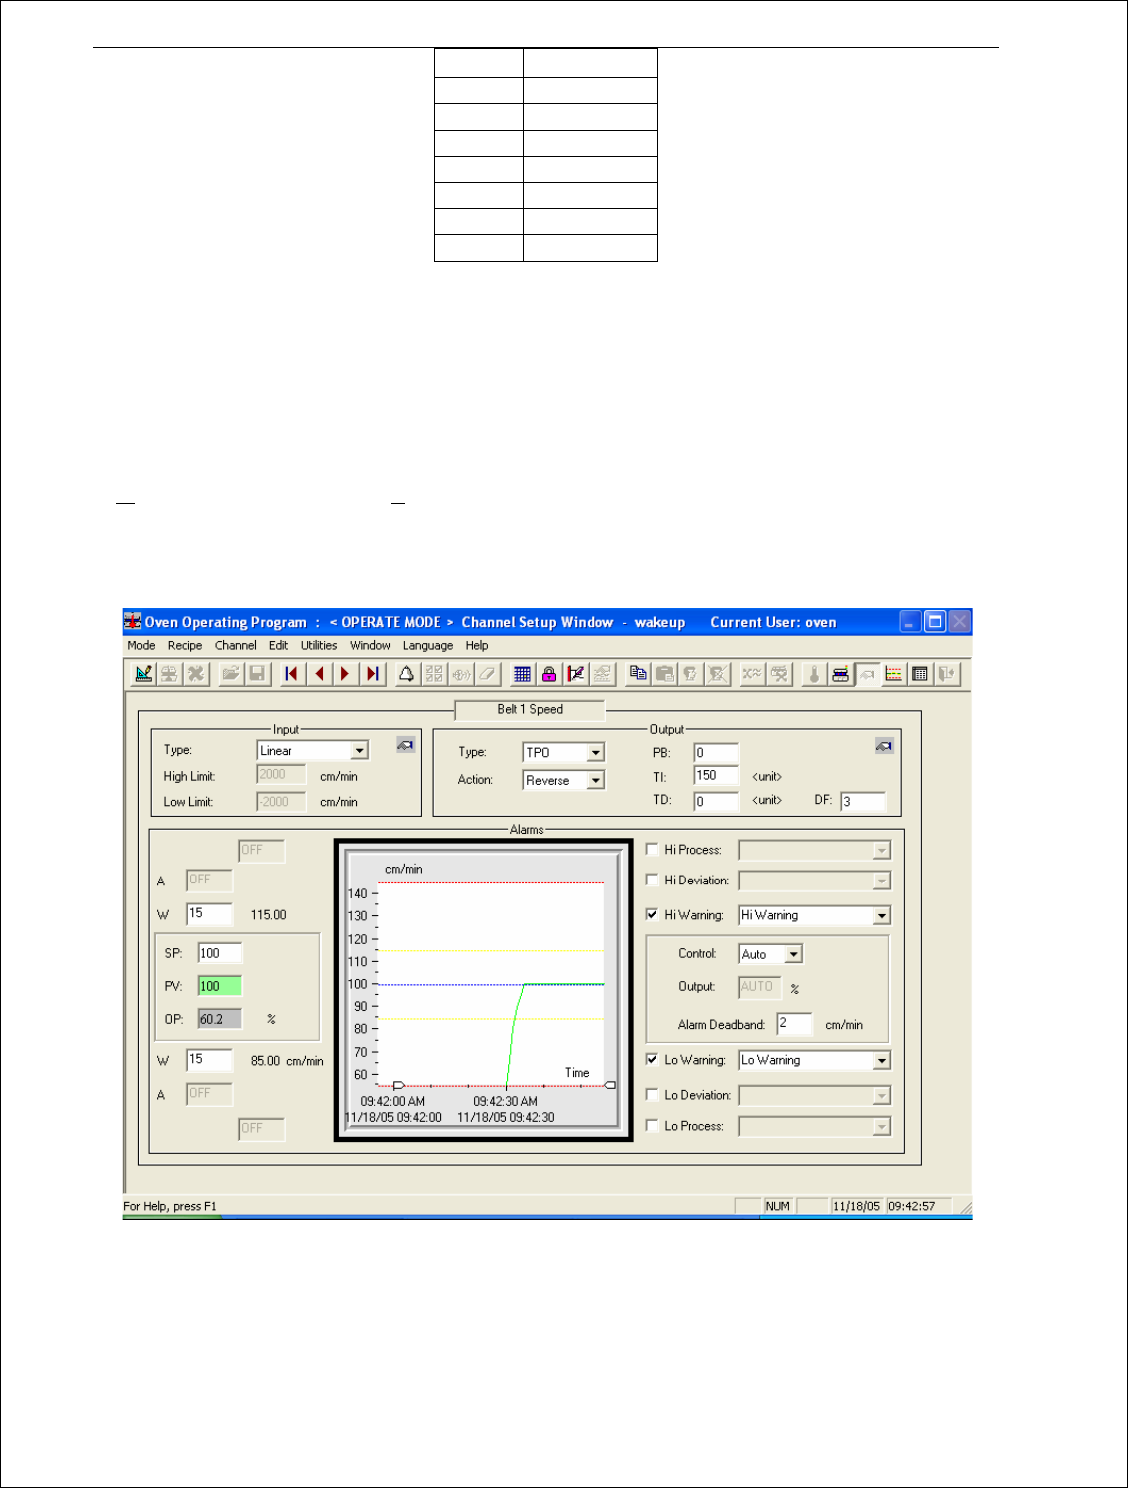This screenshot has width=1128, height=1488.
Task: Click the TI field showing 150
Action: 716,775
